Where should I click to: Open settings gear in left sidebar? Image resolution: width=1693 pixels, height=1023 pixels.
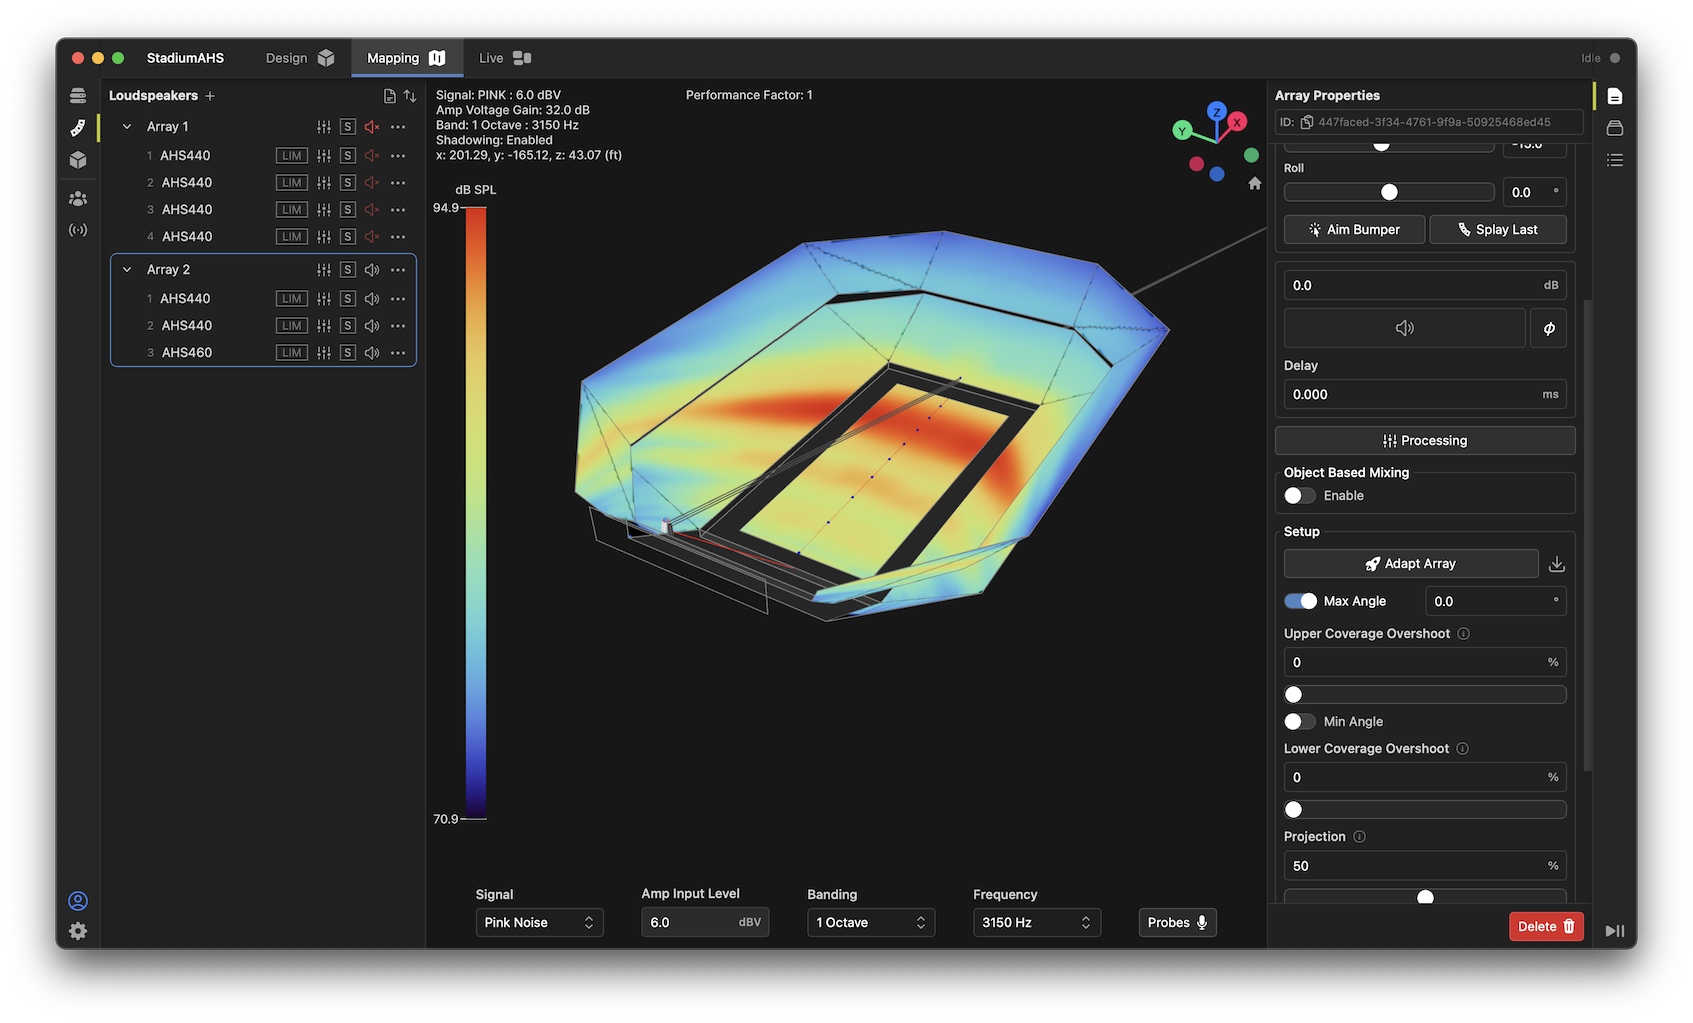pyautogui.click(x=78, y=931)
